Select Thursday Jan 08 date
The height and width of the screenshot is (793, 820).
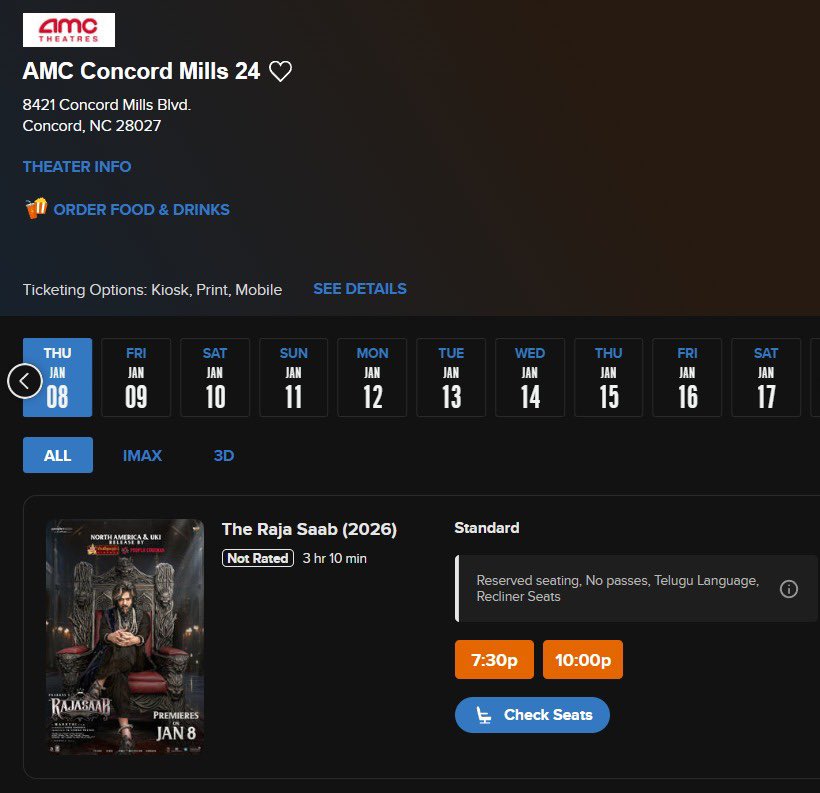tap(58, 377)
